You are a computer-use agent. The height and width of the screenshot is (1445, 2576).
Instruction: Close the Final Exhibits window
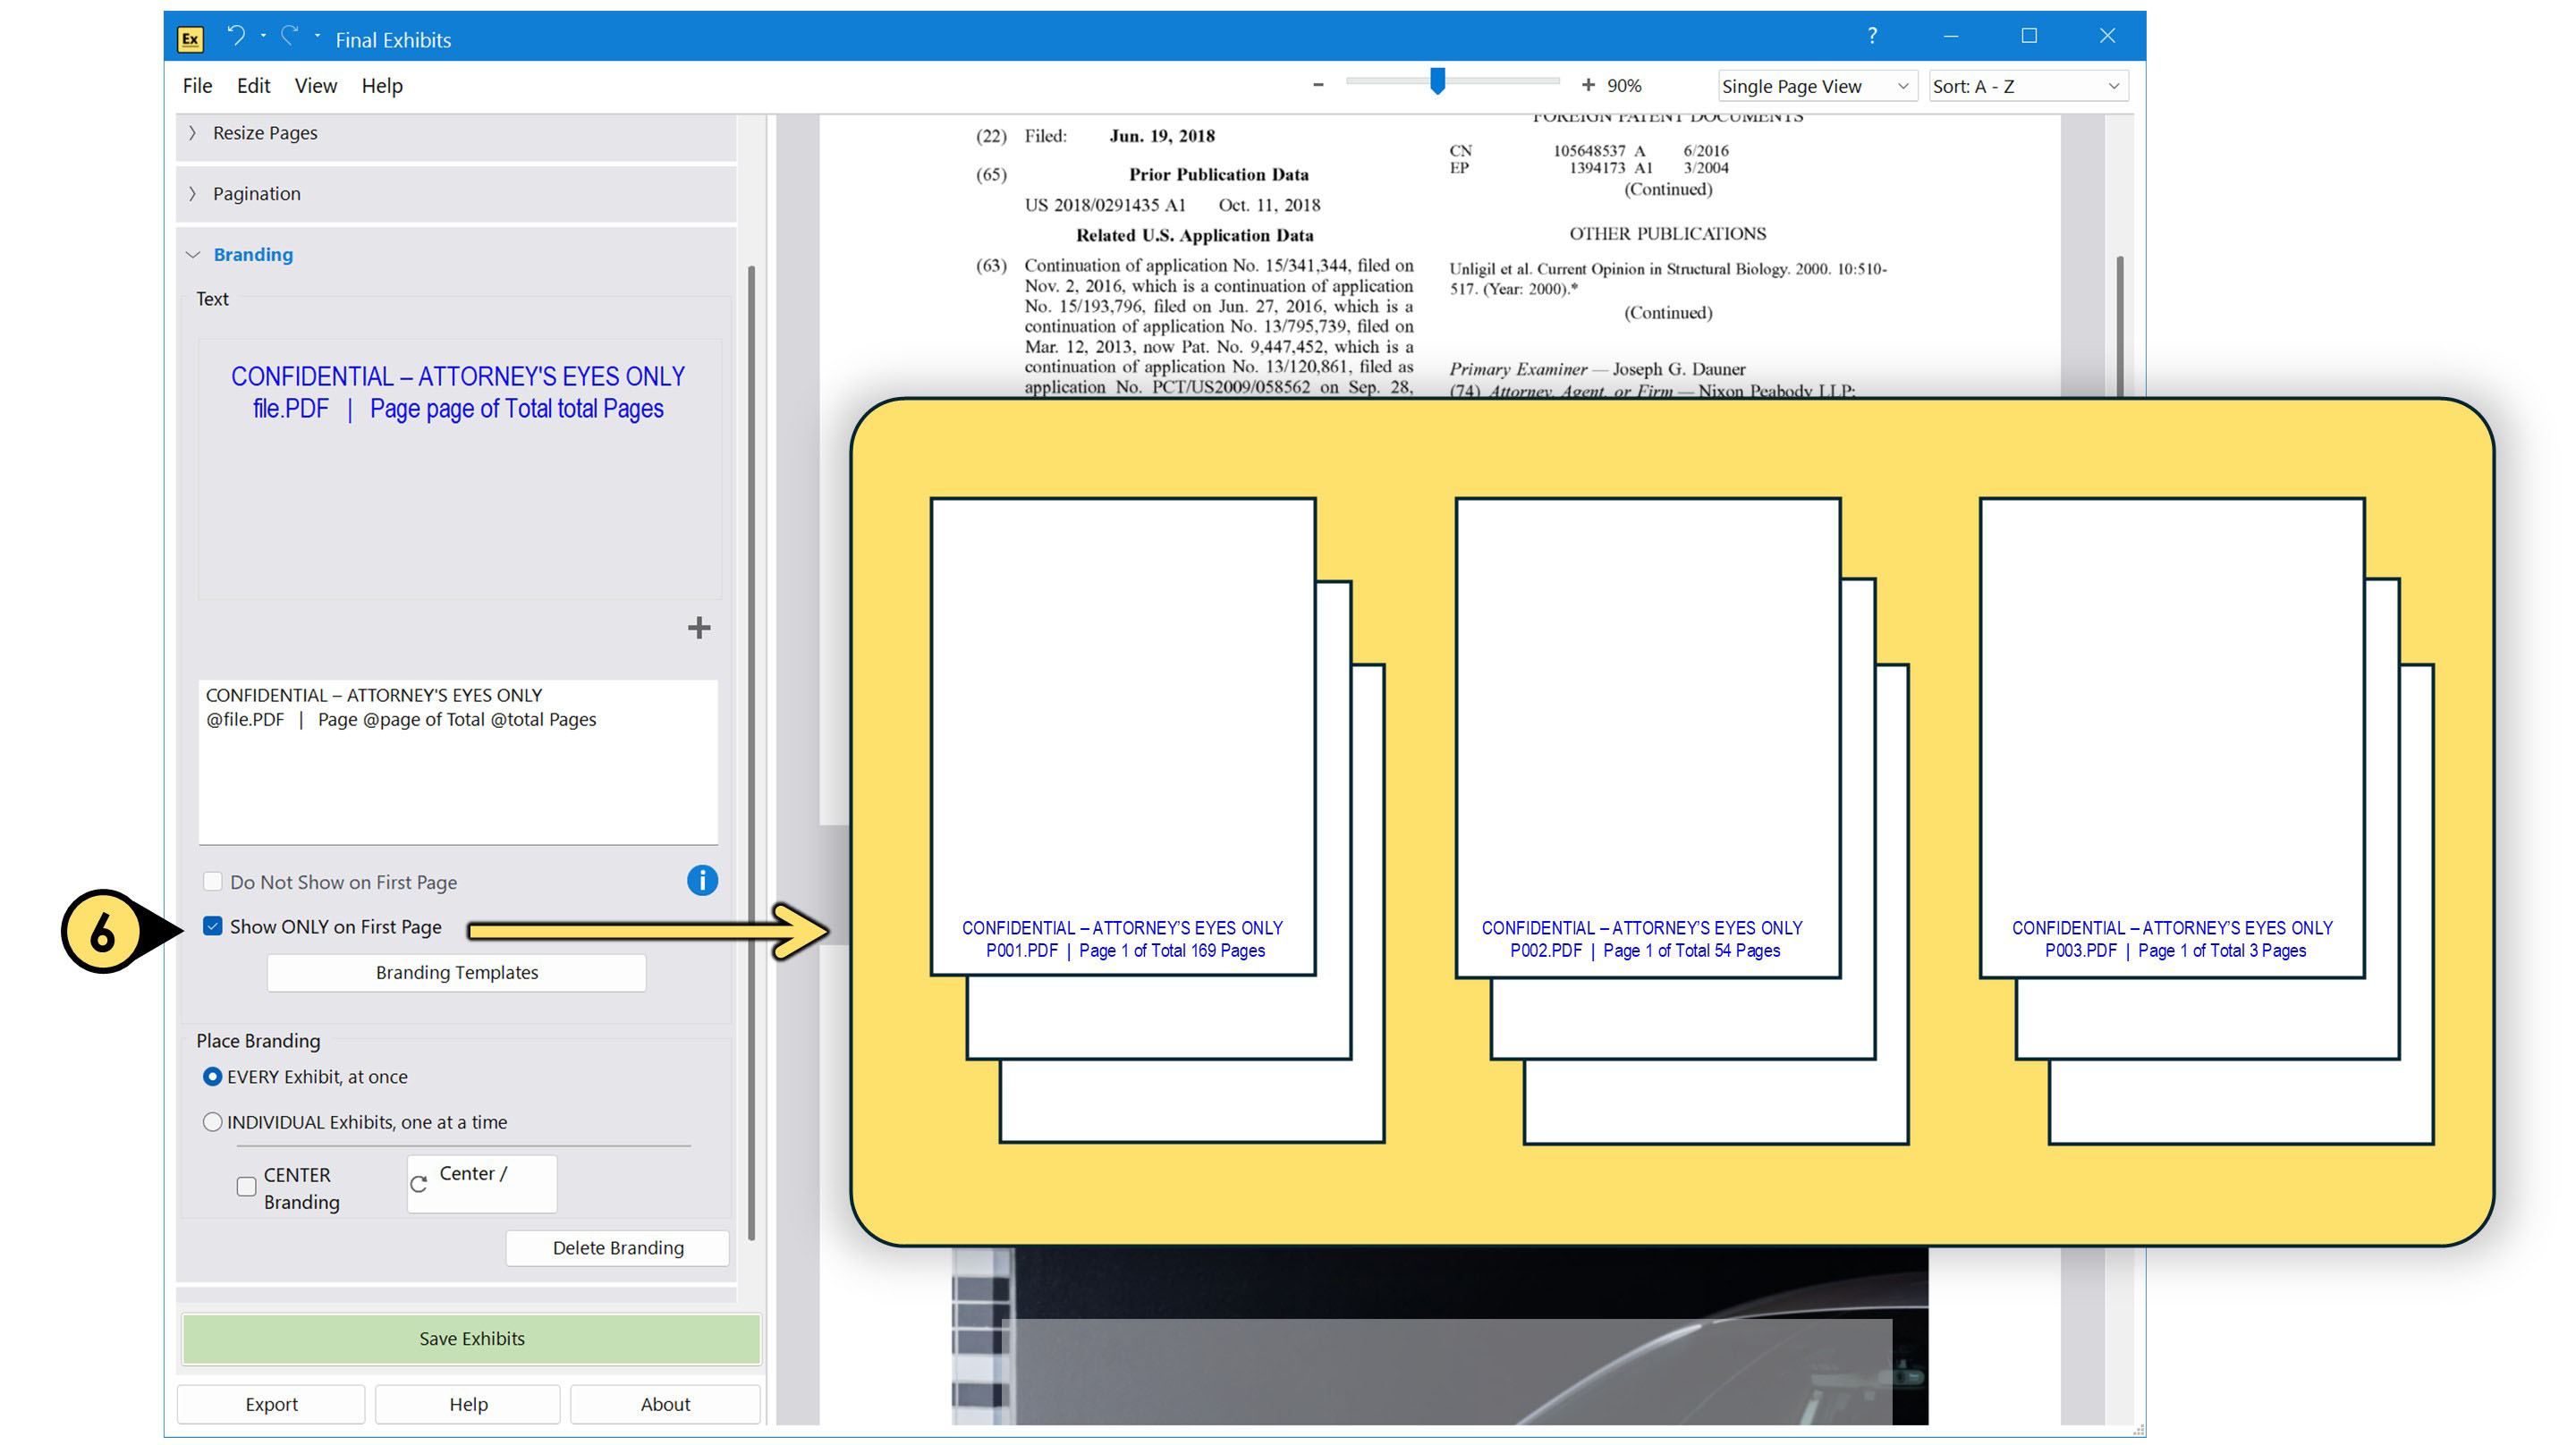(2106, 36)
